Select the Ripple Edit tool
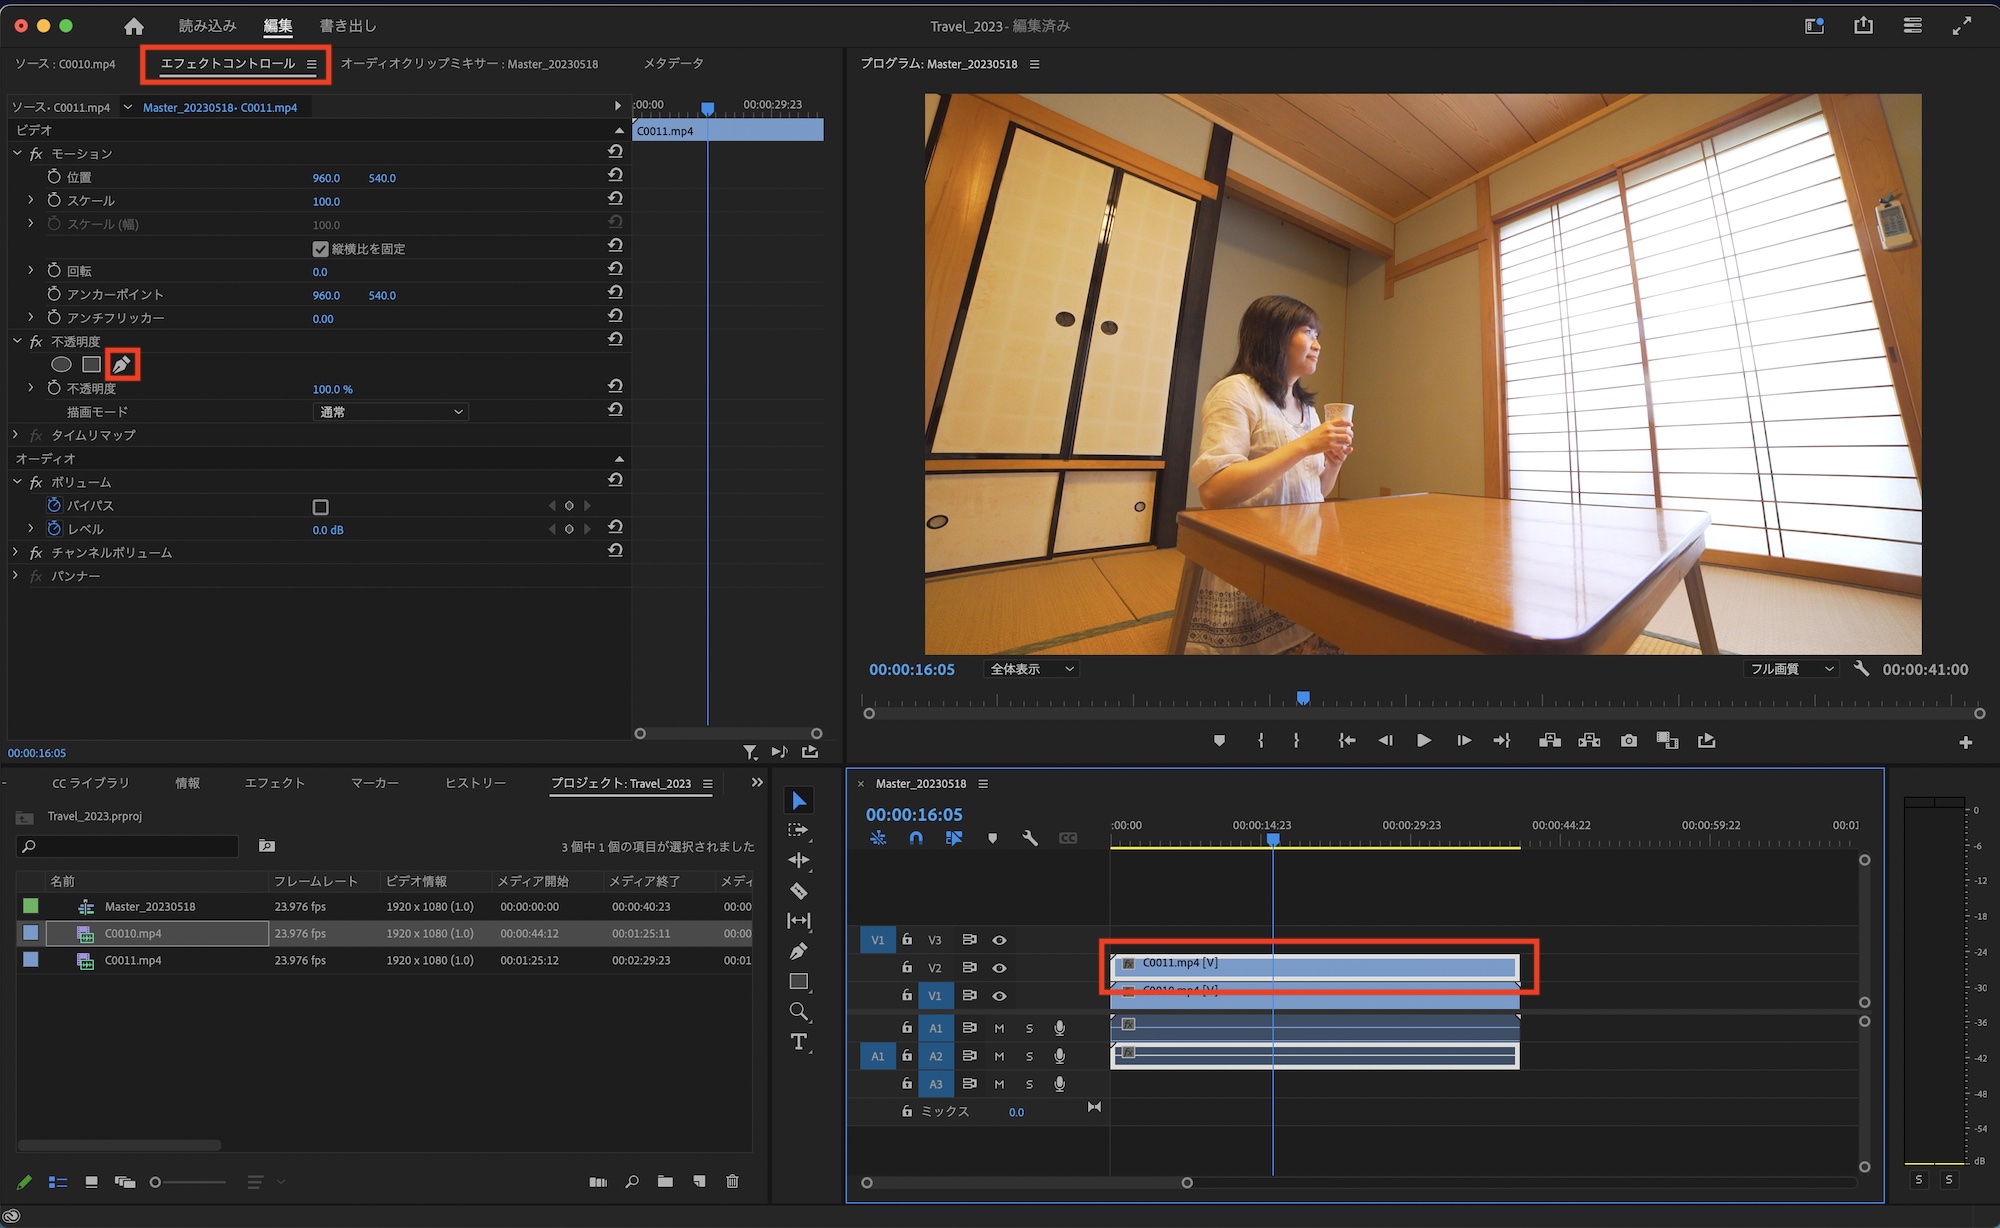This screenshot has width=2000, height=1228. pos(798,860)
